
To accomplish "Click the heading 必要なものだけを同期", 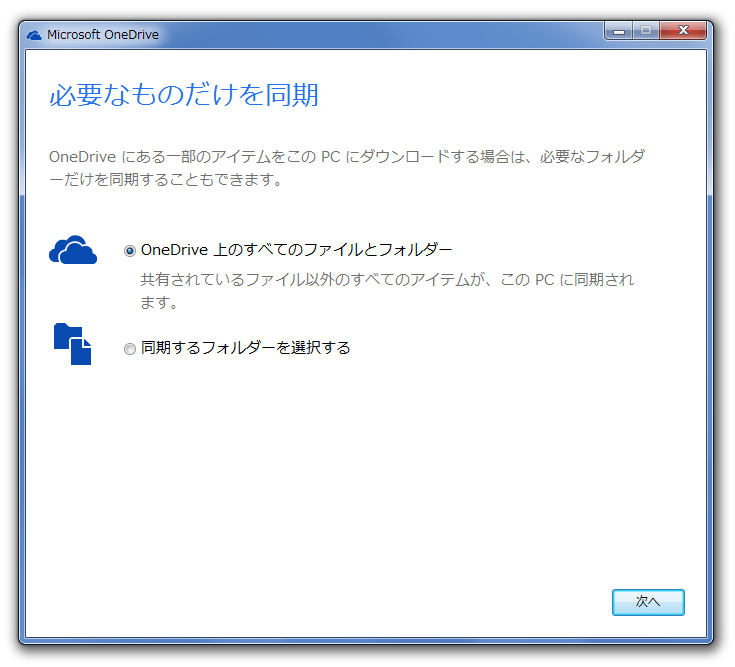I will coord(184,95).
